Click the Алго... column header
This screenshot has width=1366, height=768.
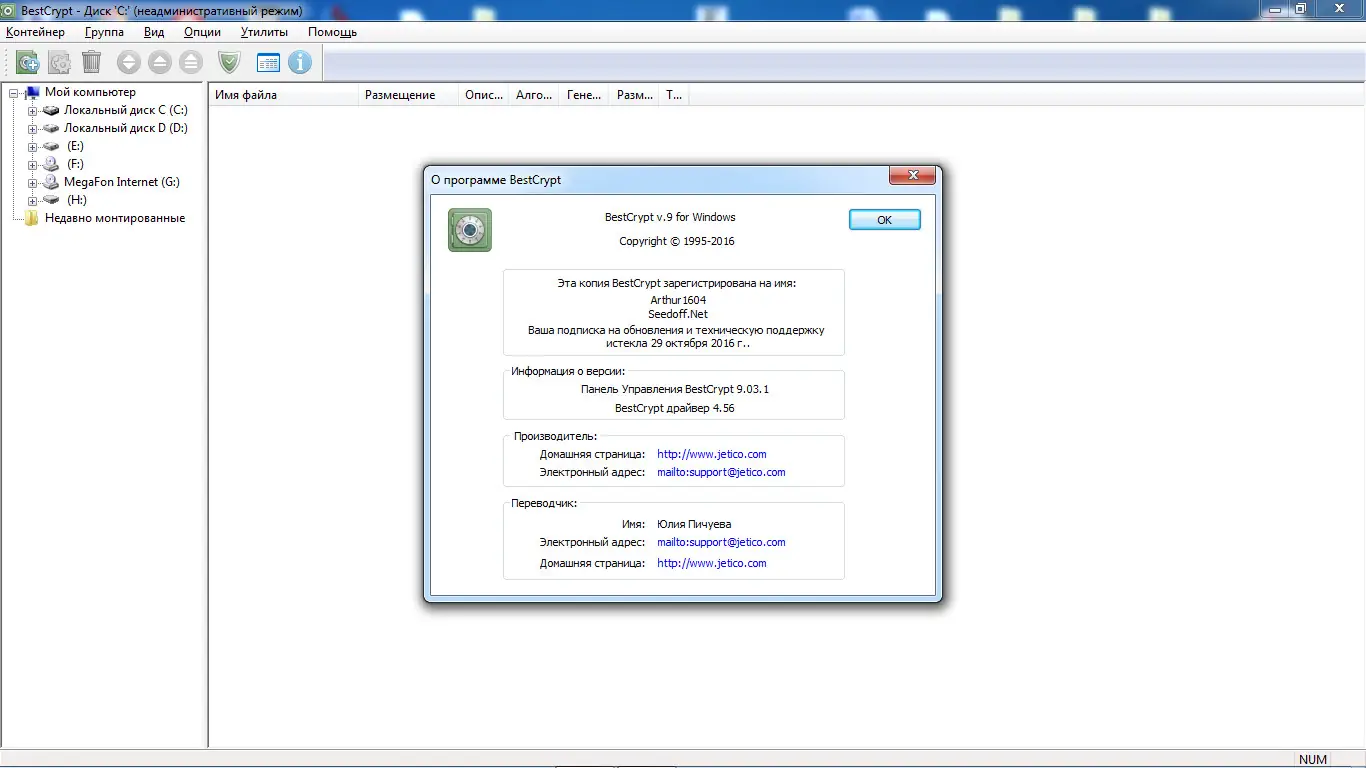click(534, 95)
